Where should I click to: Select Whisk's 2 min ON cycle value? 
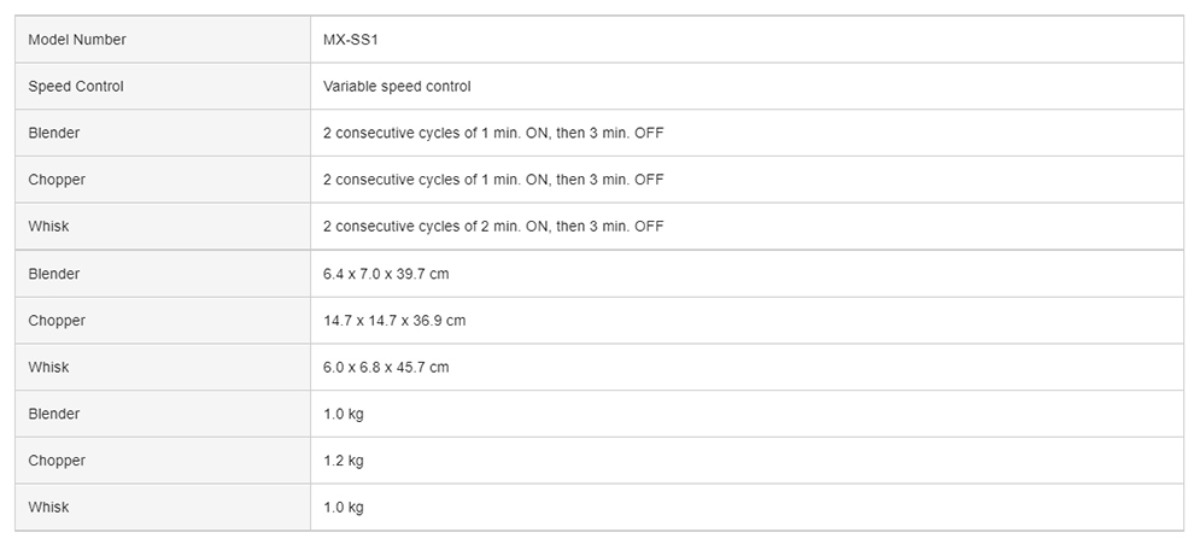(x=493, y=227)
